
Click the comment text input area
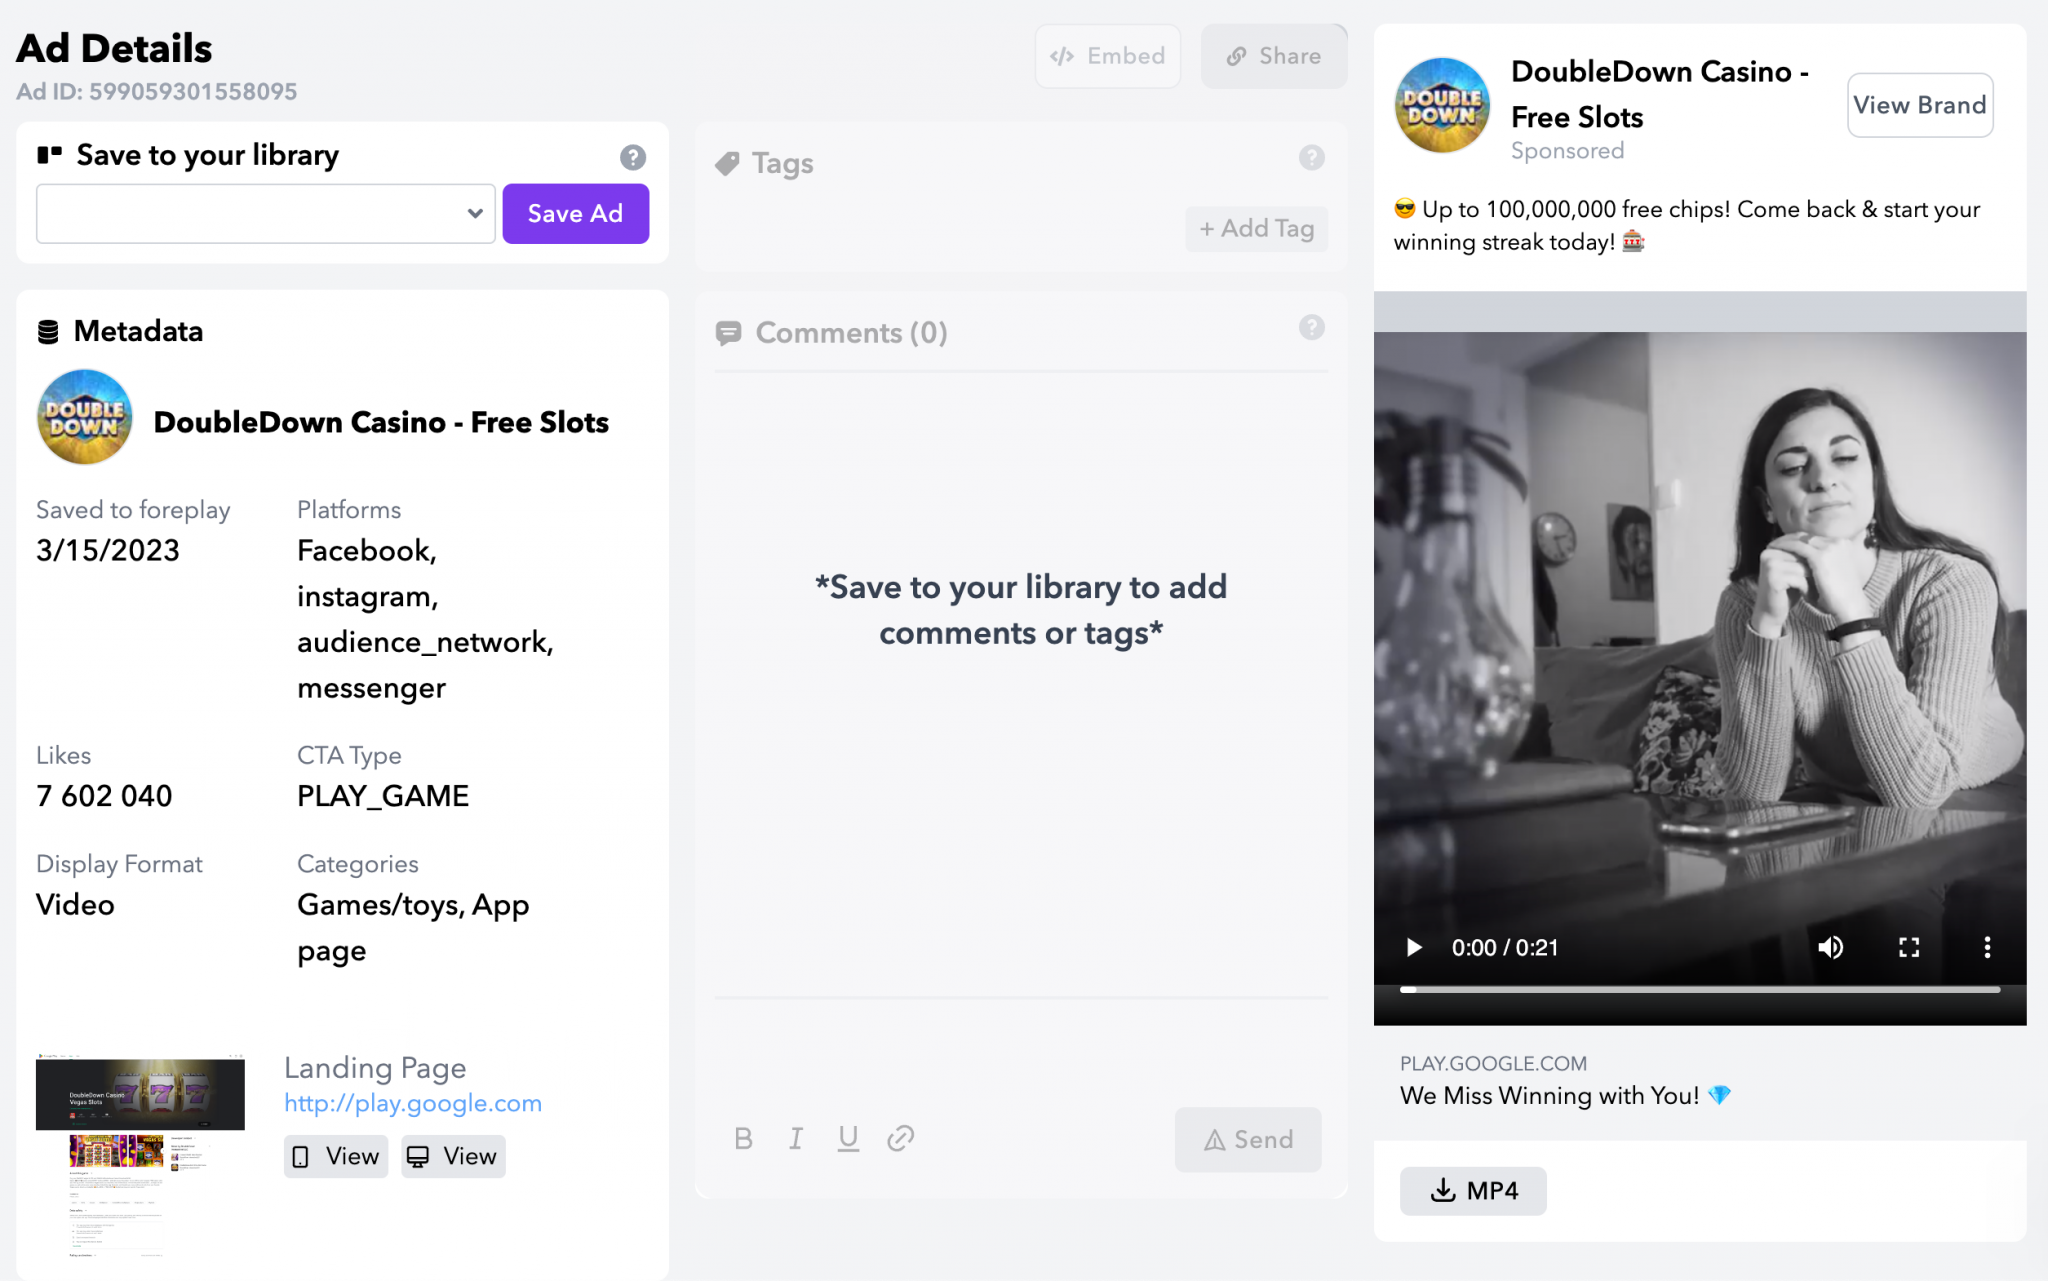[1021, 1050]
